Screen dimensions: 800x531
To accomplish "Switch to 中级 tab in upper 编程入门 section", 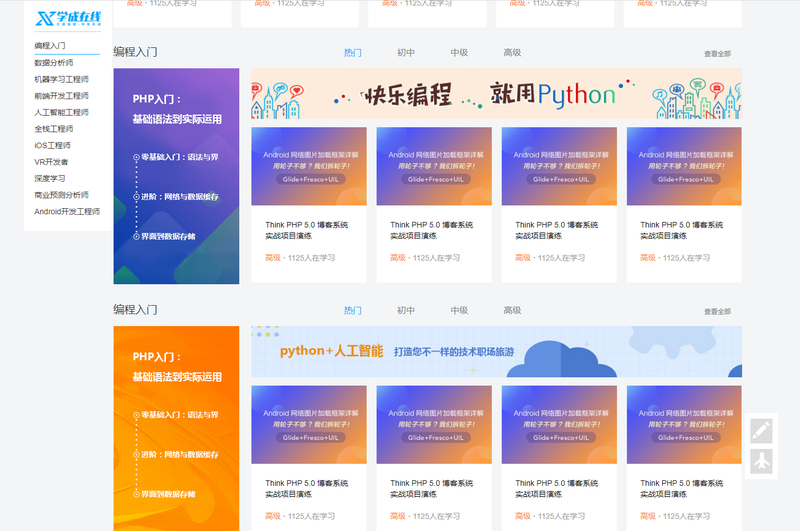I will (x=459, y=53).
